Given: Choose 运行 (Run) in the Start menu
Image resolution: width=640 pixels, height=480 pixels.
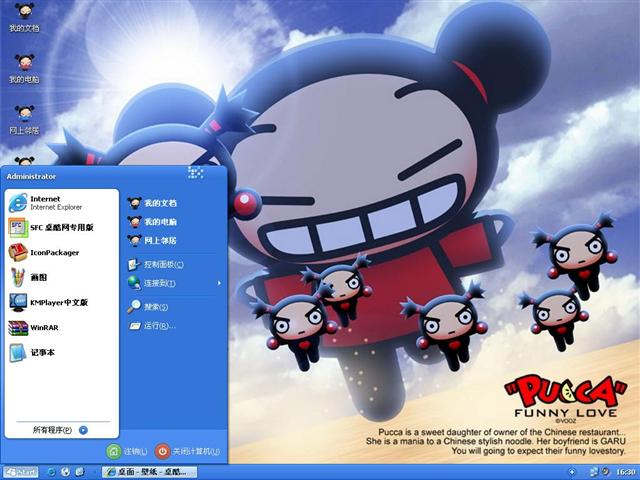Looking at the screenshot, I should (157, 325).
